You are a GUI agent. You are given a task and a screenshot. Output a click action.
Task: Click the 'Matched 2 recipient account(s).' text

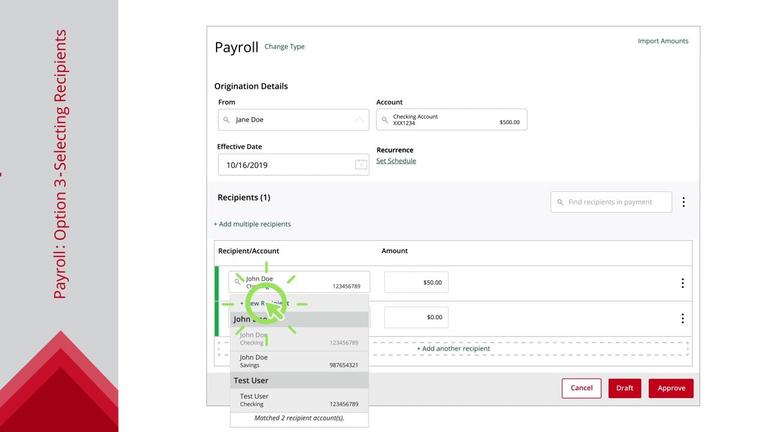(x=299, y=418)
